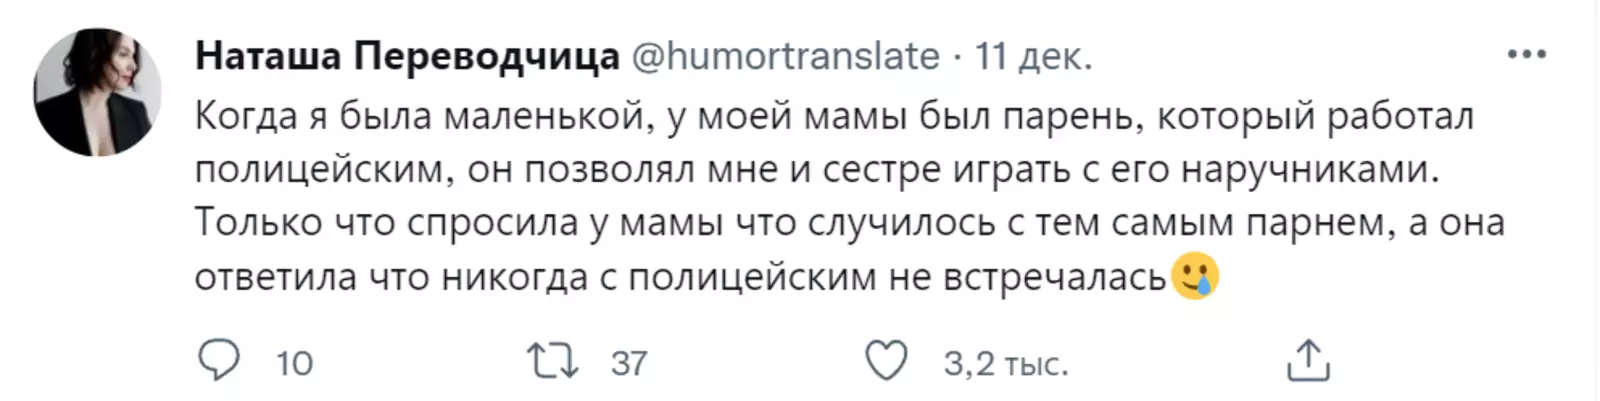The image size is (1600, 401).
Task: Click the like count 3,2 тыс.
Action: [x=1005, y=363]
